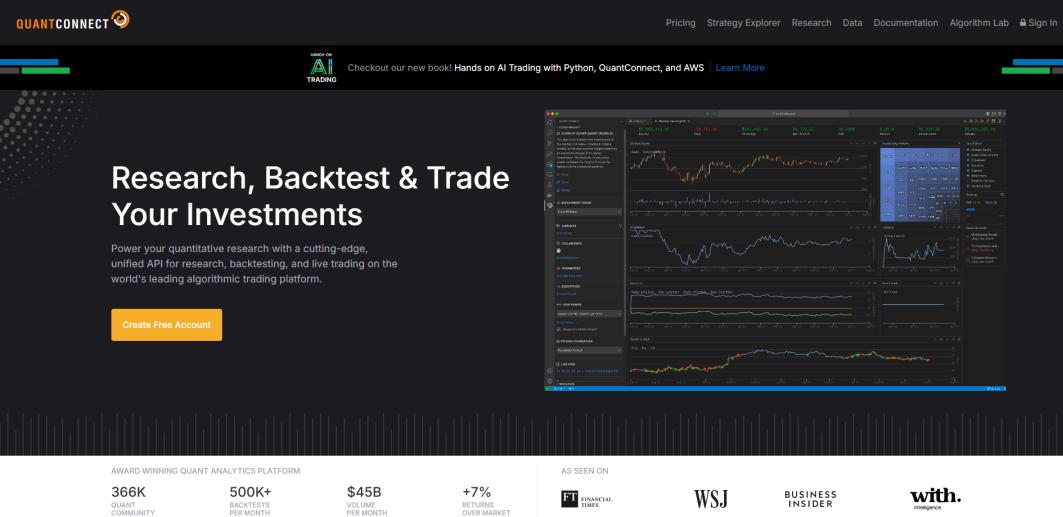Go to the Research nav item
The height and width of the screenshot is (517, 1063).
click(x=811, y=22)
